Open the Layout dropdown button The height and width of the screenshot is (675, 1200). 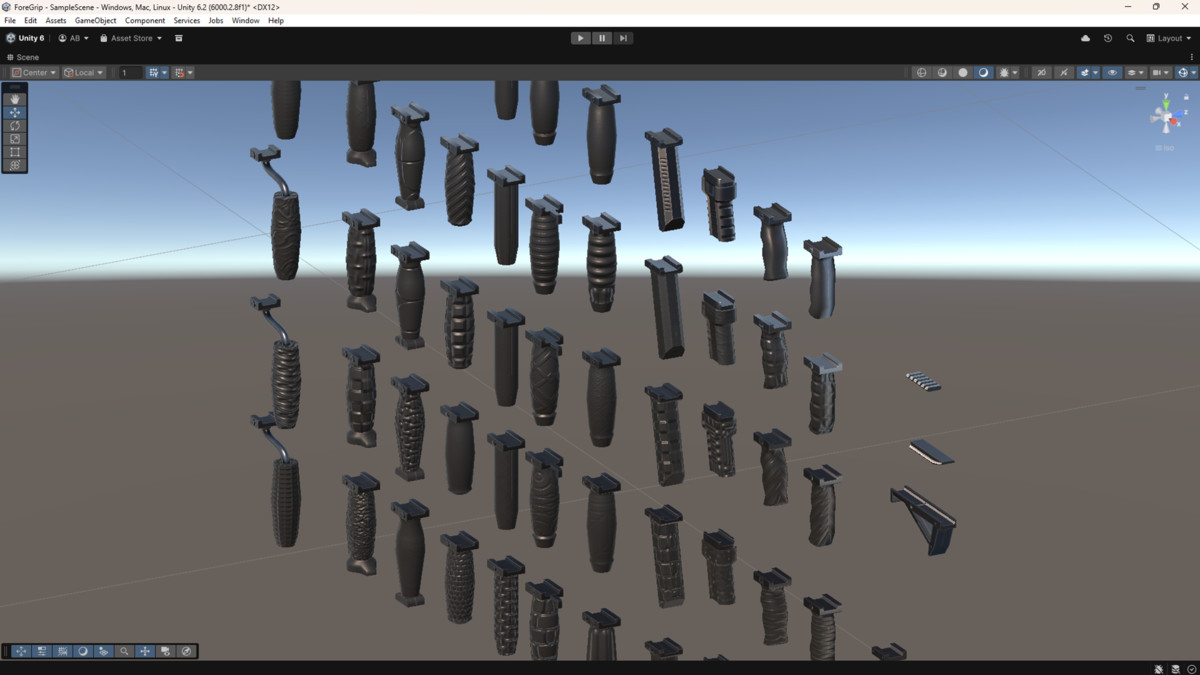[x=1168, y=38]
